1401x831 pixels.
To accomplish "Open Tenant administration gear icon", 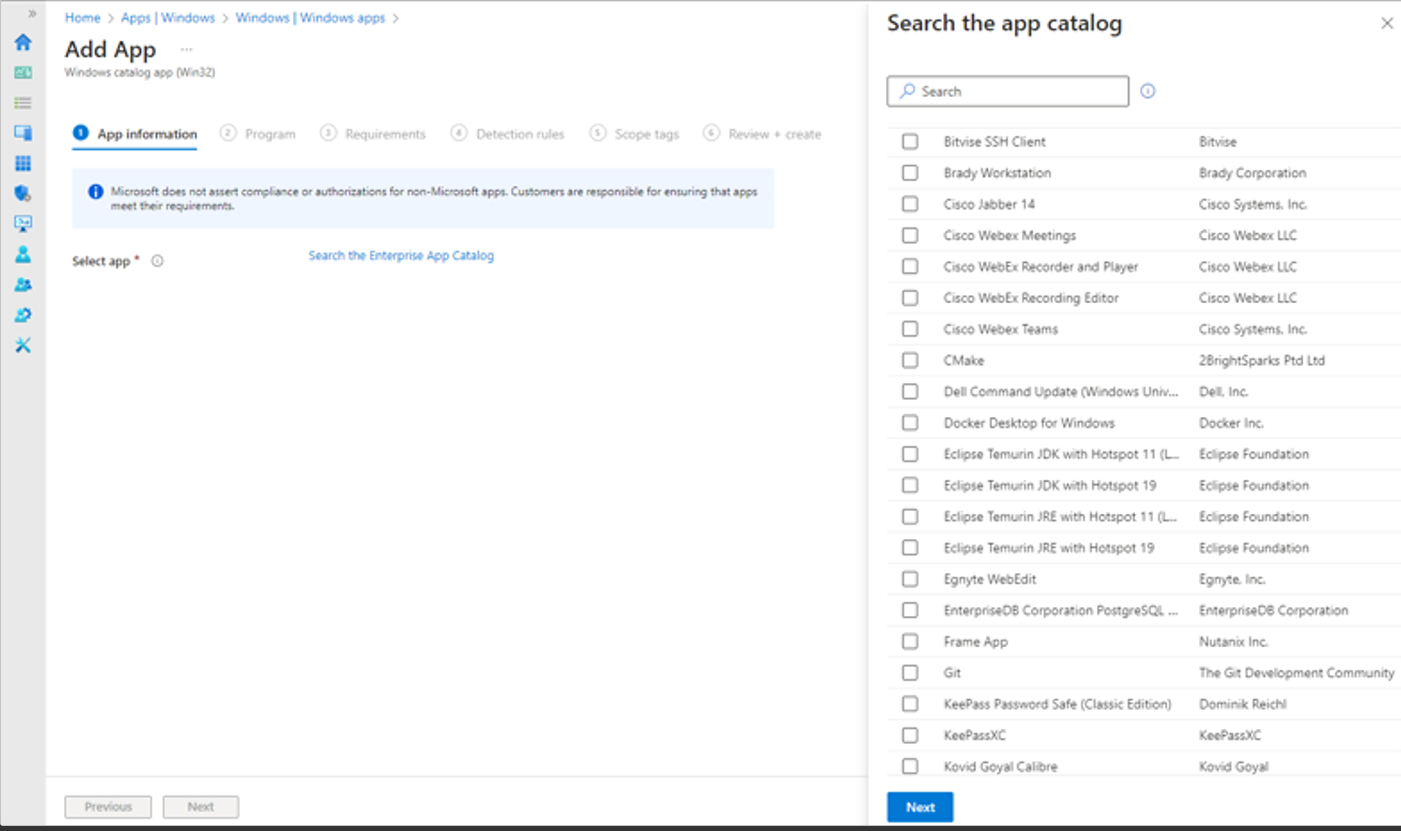I will pyautogui.click(x=23, y=315).
